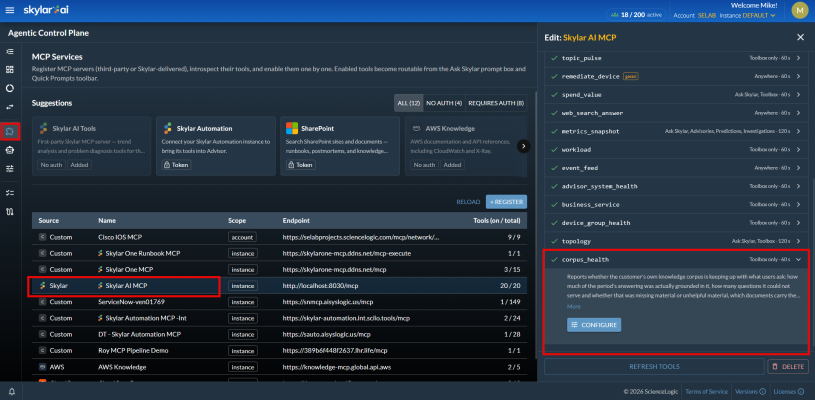
Task: Sort by the Endpoint column header
Action: pos(296,220)
